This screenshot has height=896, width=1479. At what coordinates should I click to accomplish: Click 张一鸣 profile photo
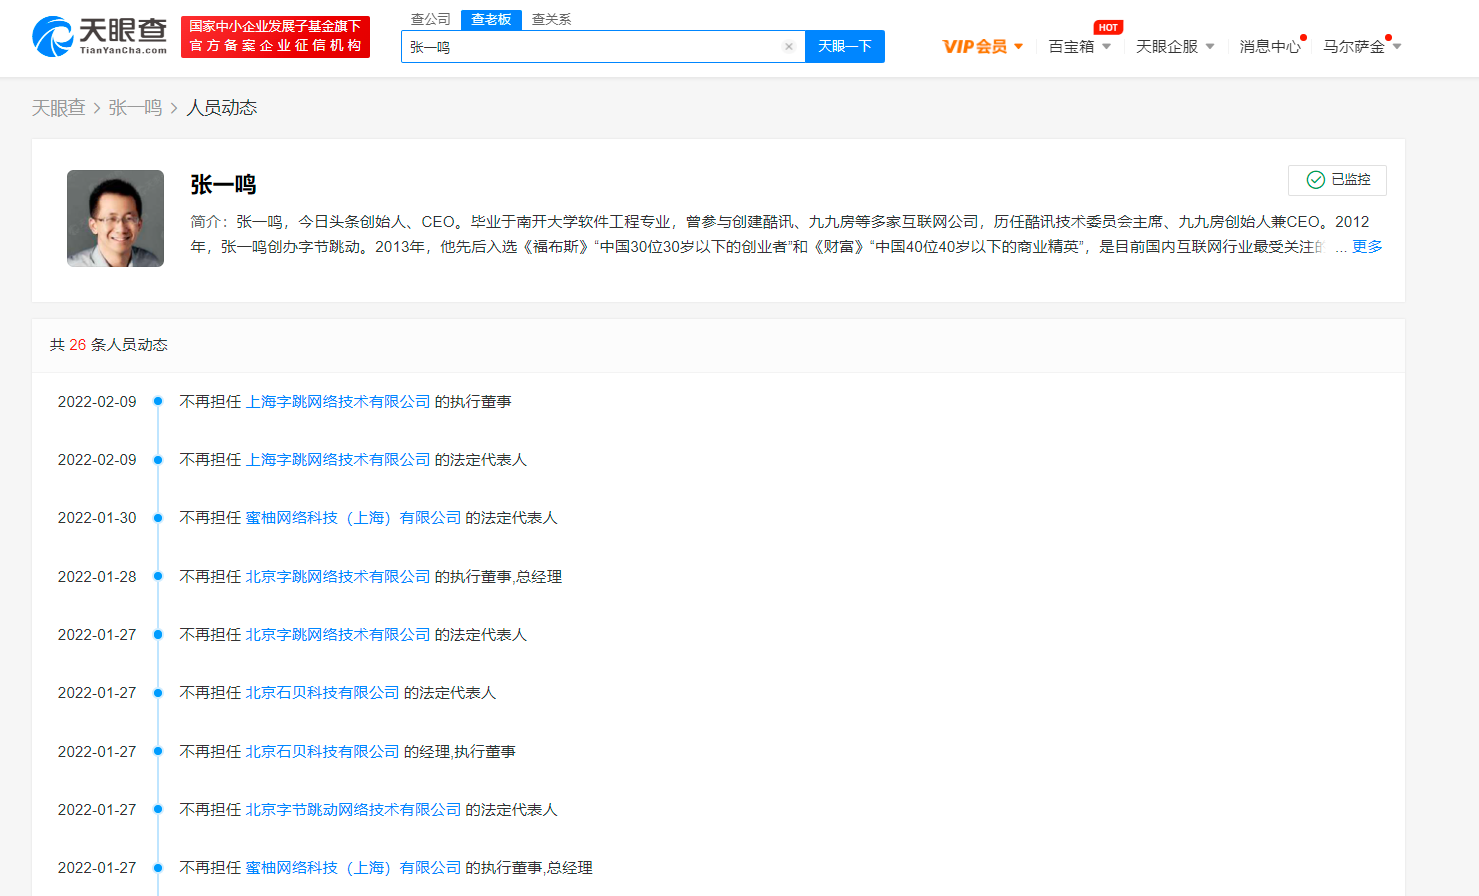(x=115, y=218)
